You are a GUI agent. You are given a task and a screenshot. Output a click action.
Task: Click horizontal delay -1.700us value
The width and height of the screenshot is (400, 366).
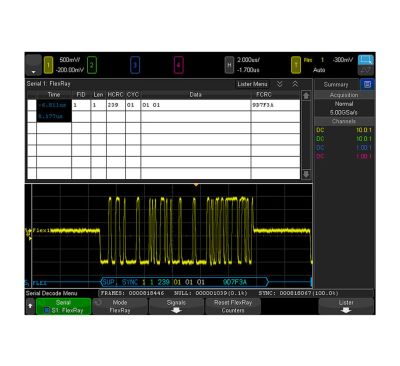(x=248, y=70)
